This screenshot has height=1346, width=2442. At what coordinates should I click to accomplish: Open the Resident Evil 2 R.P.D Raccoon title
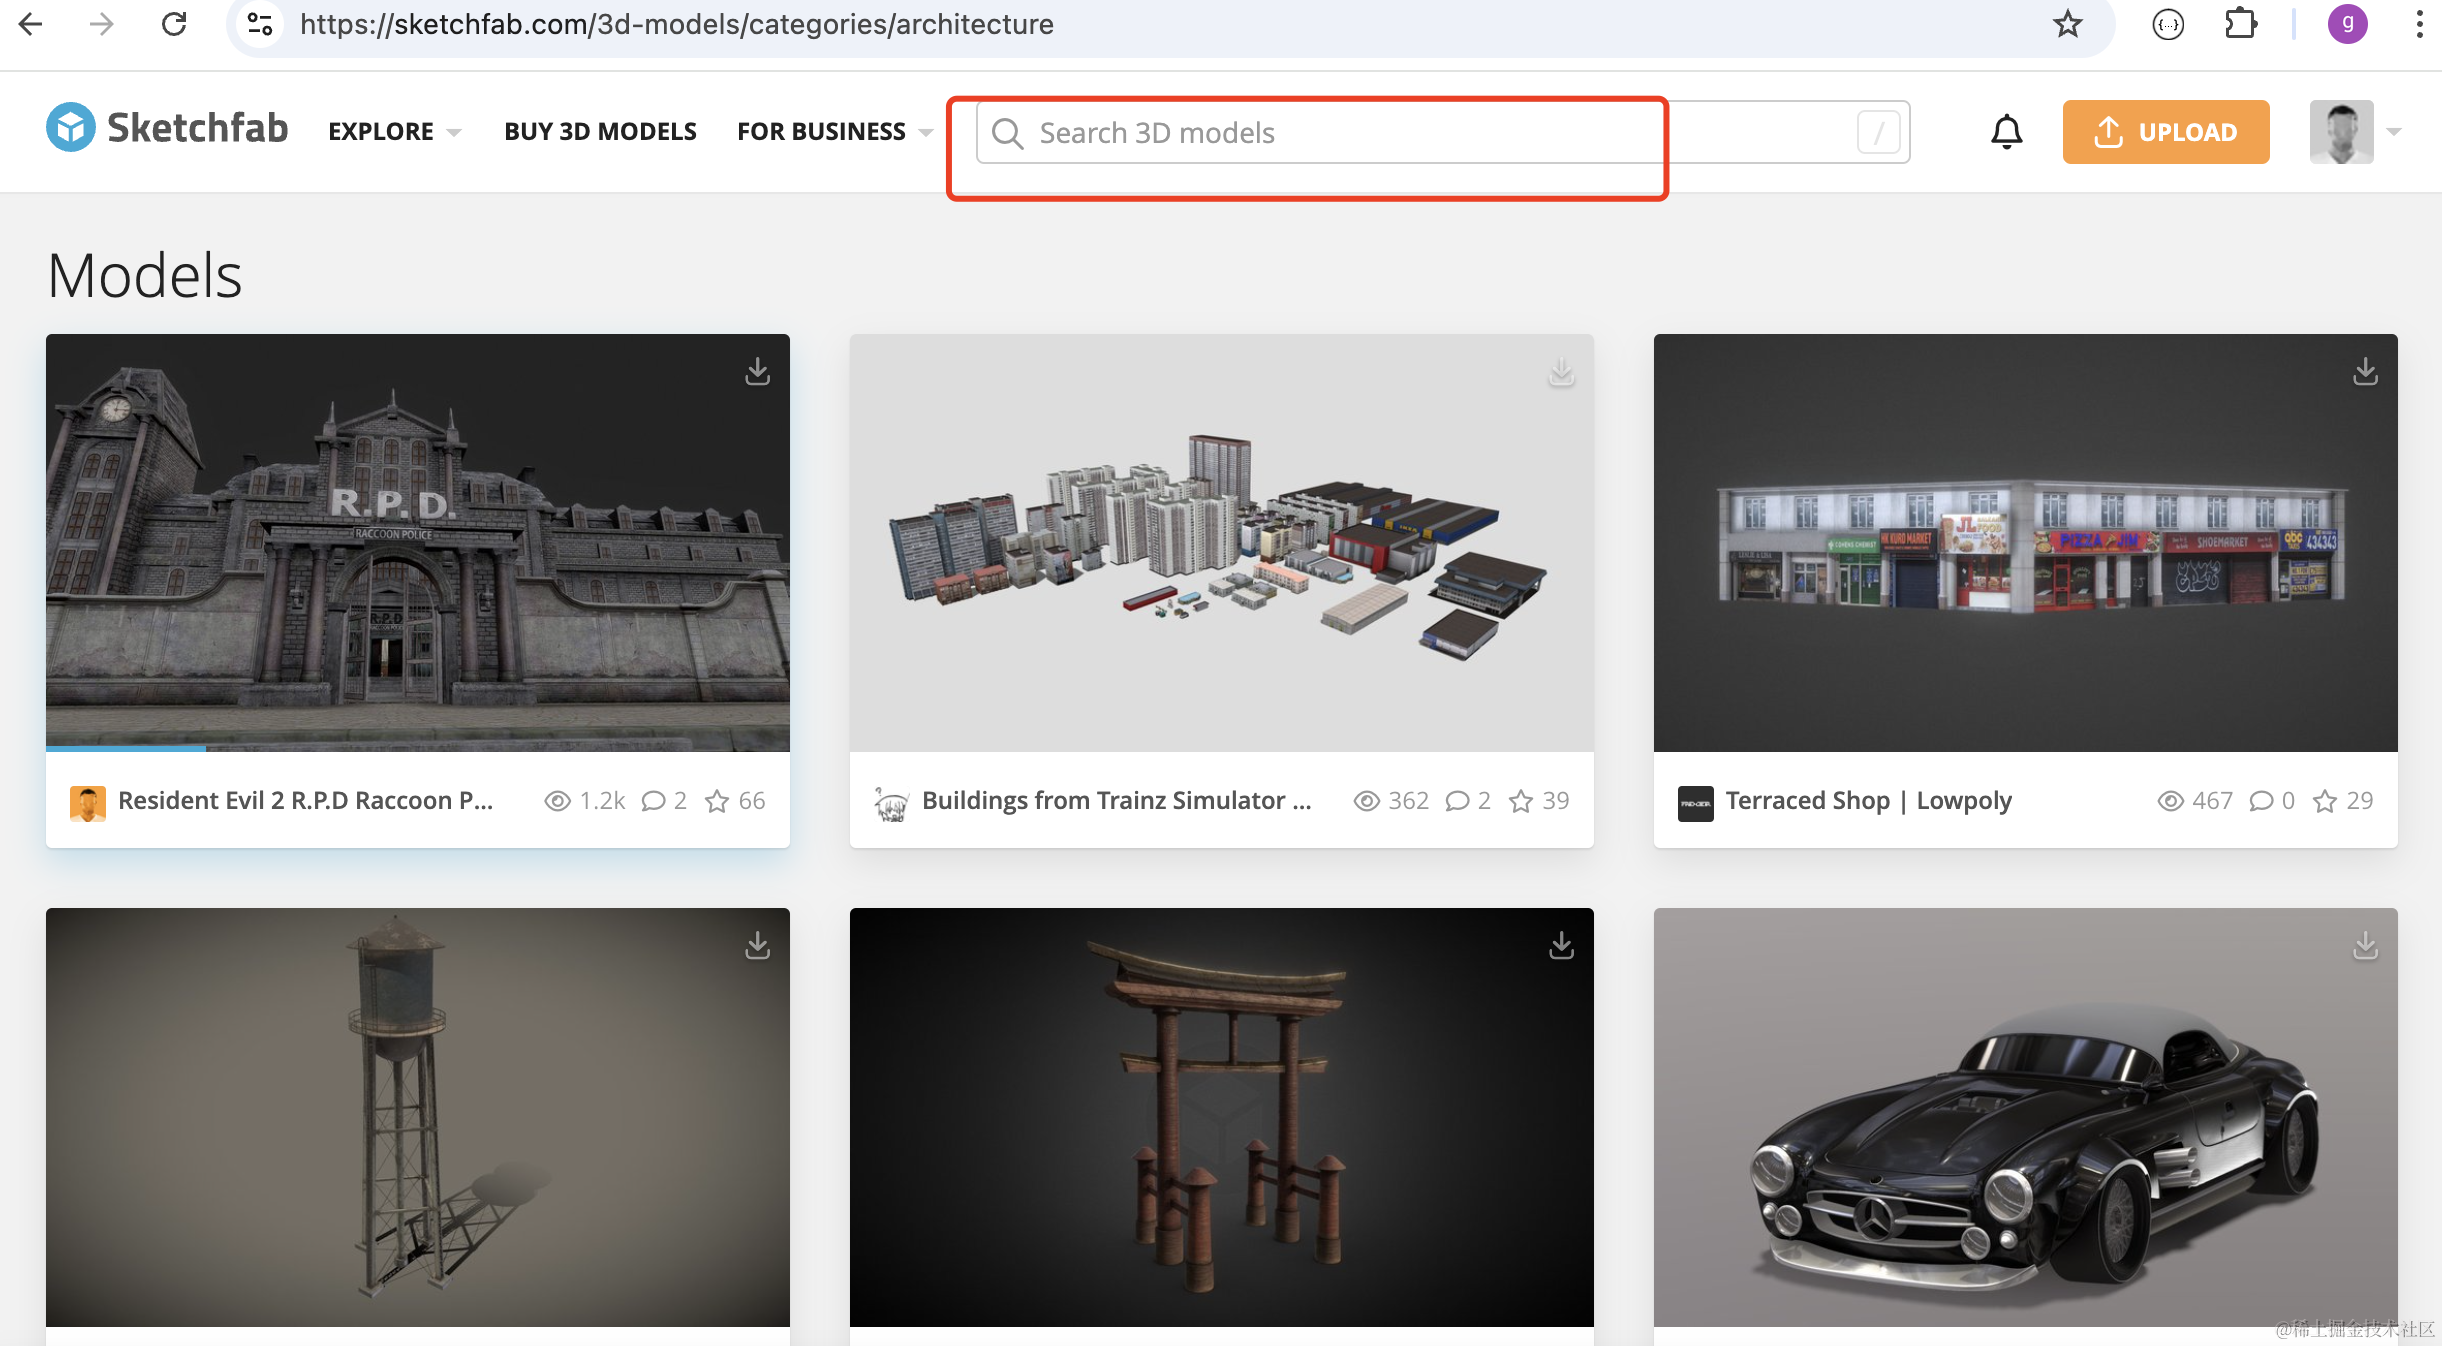305,801
